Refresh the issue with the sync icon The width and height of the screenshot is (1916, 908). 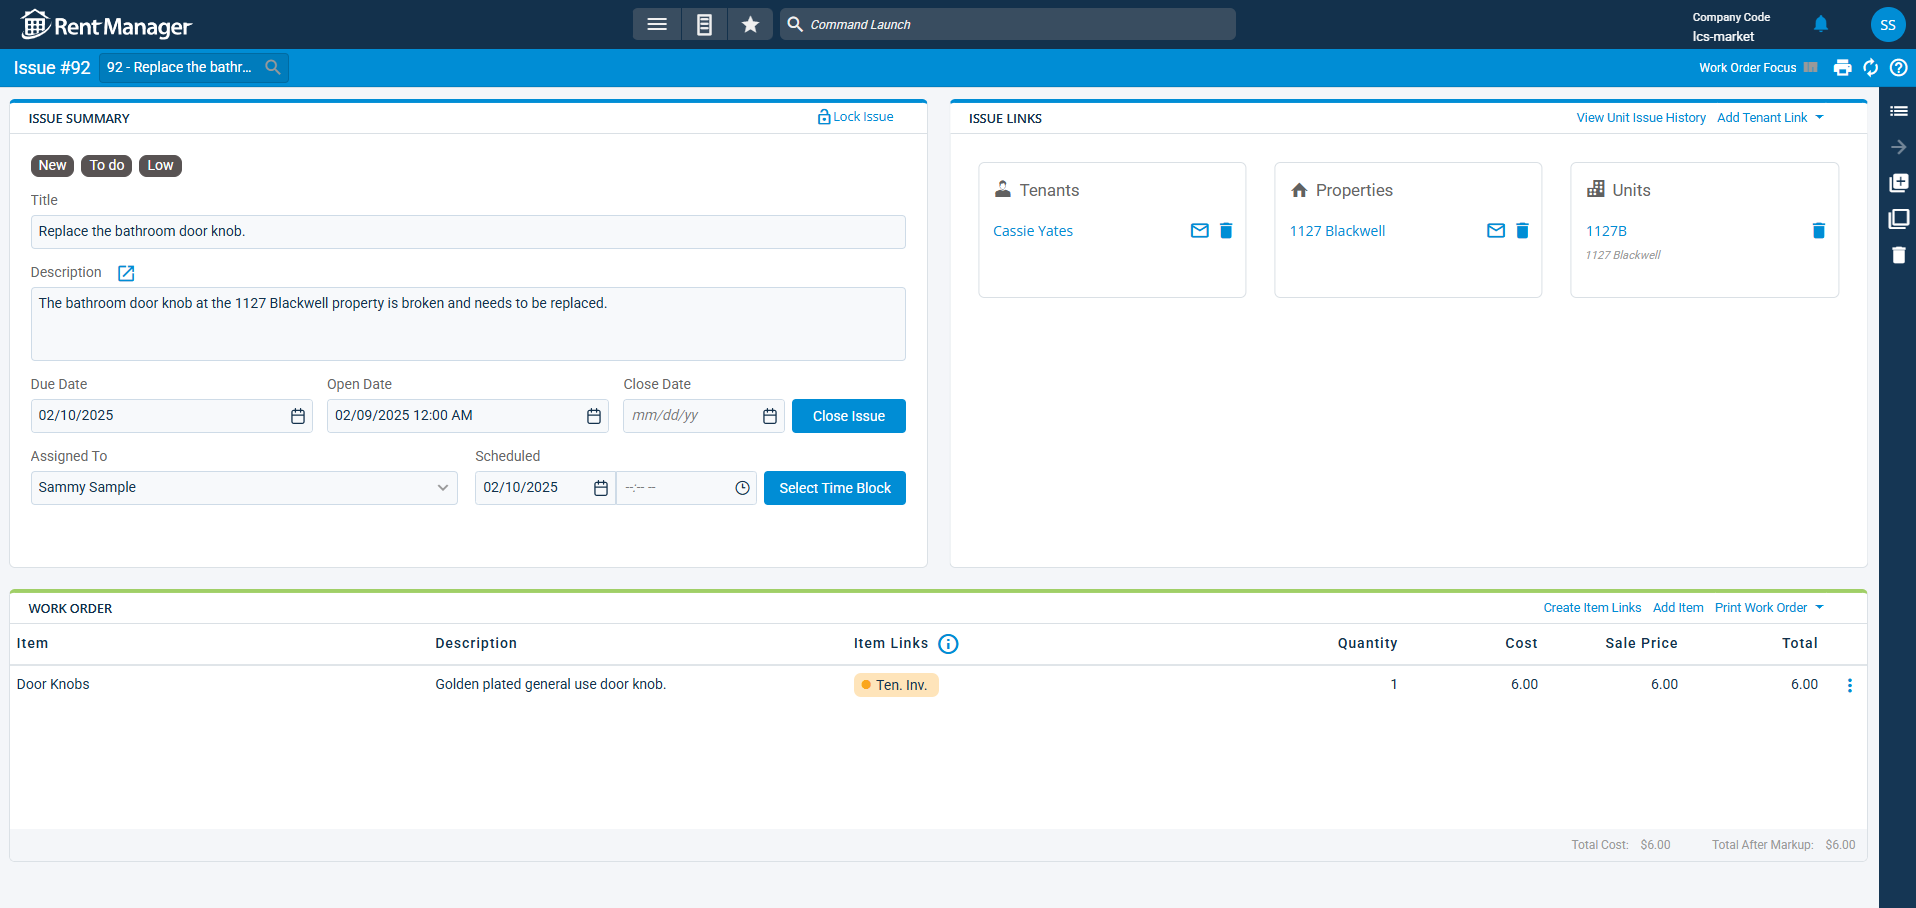point(1871,67)
